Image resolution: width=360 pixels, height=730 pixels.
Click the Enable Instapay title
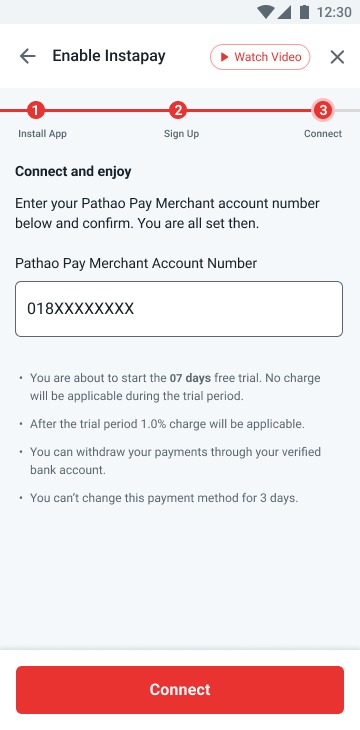pos(109,56)
